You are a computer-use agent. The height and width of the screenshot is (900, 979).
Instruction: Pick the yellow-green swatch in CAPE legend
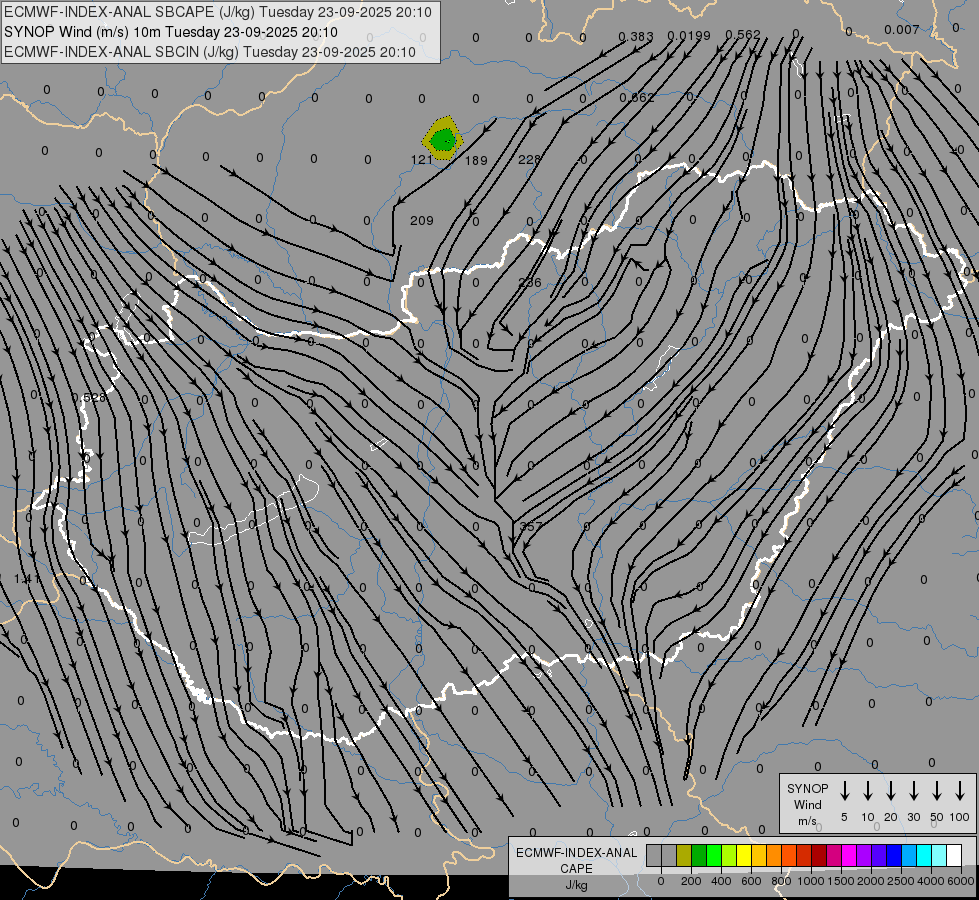[729, 855]
